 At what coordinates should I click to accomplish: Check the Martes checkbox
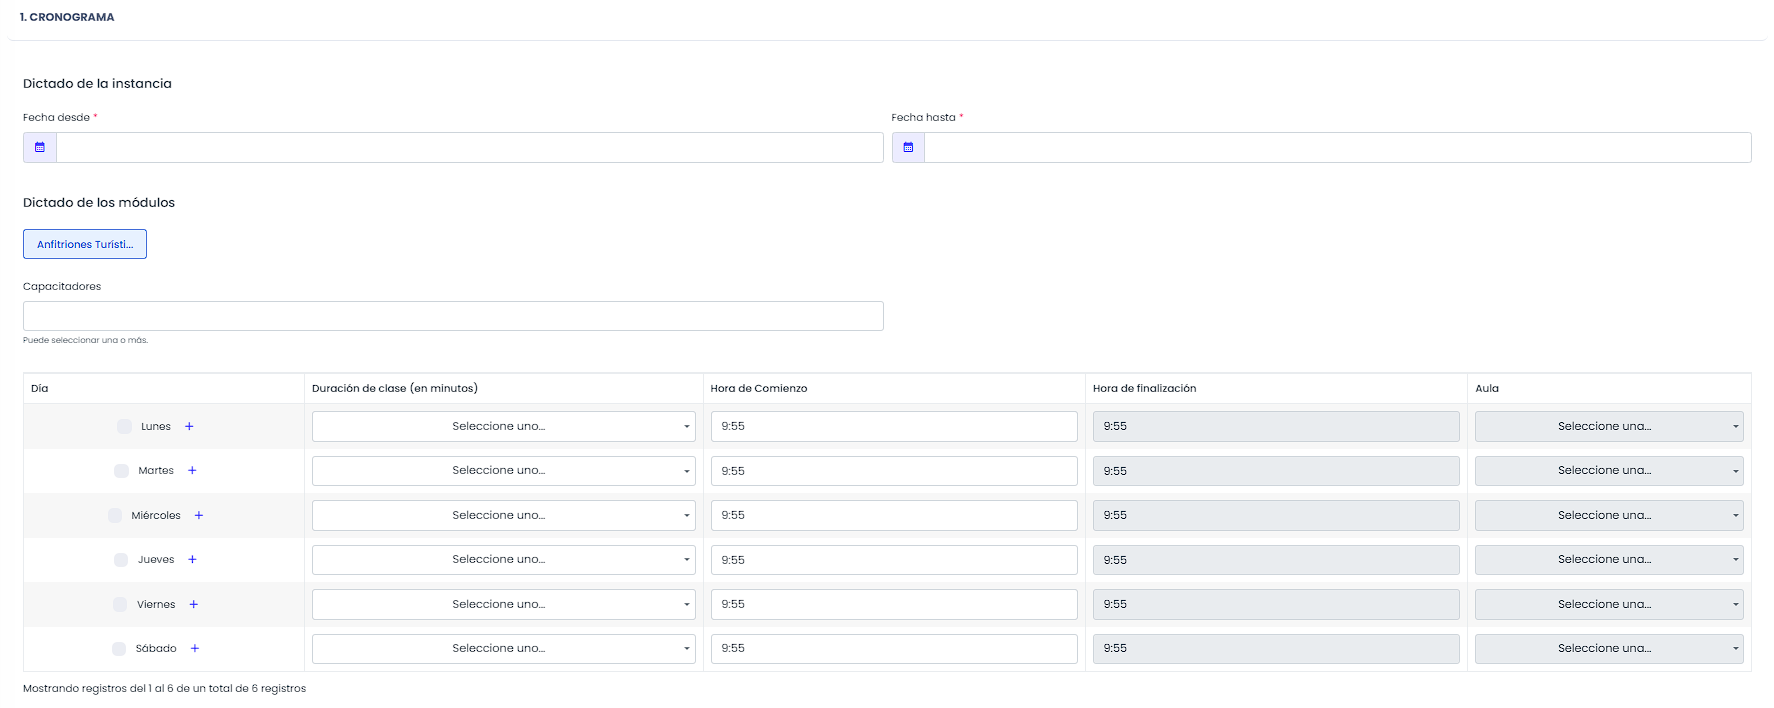tap(121, 470)
